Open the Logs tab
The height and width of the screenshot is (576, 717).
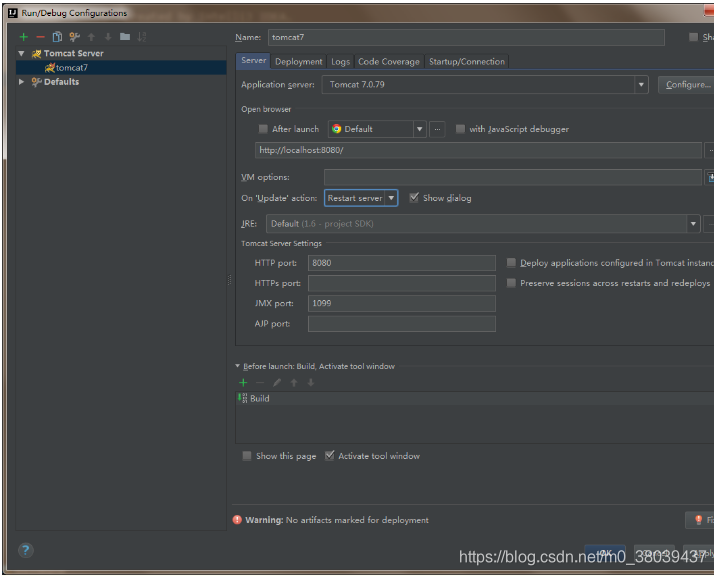340,62
